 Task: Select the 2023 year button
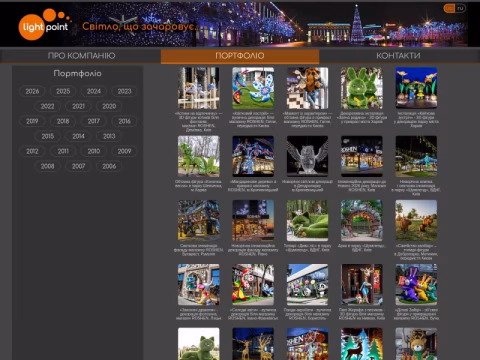pos(124,91)
